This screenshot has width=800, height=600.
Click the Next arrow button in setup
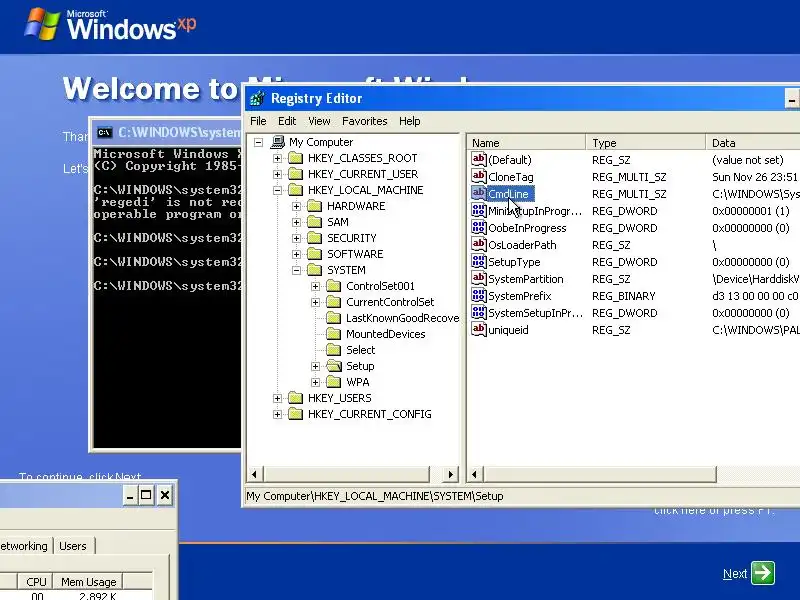coord(763,572)
